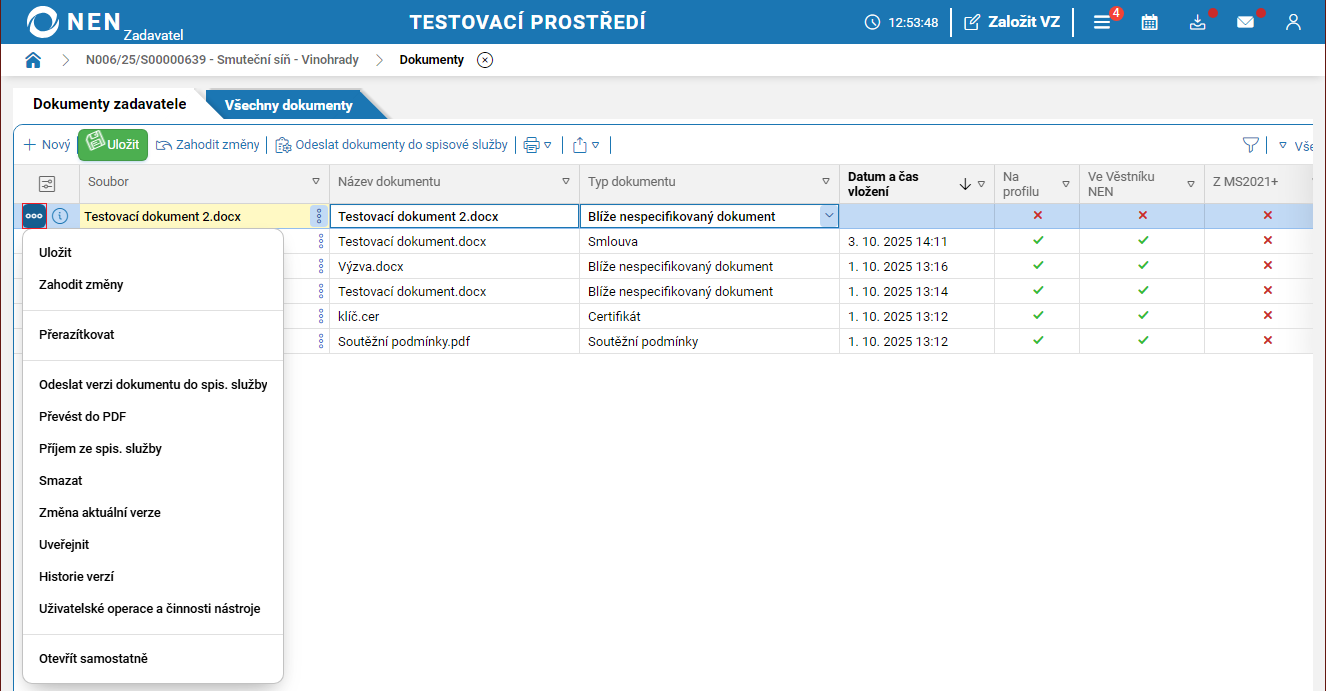
Task: Click the filter funnel icon
Action: (x=1250, y=145)
